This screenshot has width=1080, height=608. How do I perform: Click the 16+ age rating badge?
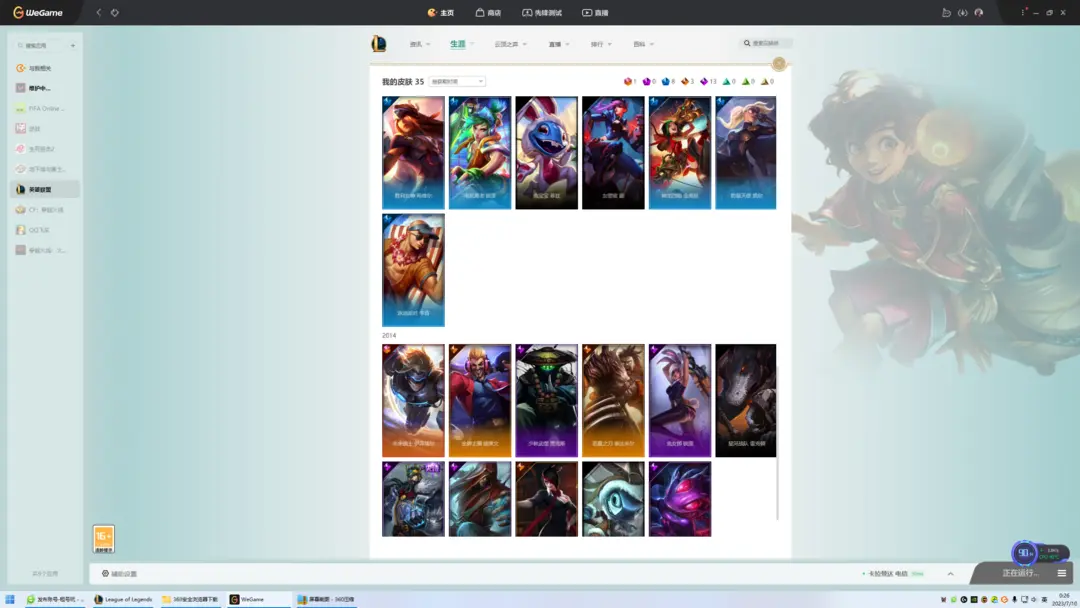[x=103, y=538]
